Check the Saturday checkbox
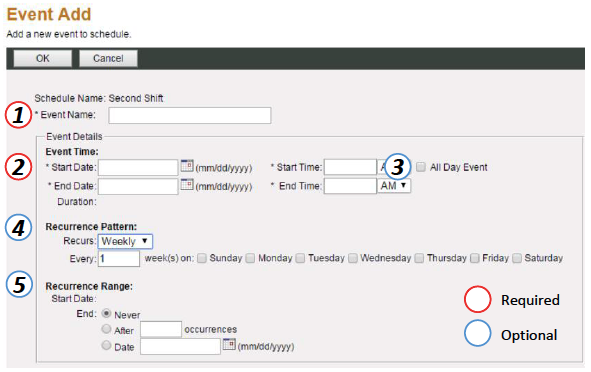This screenshot has height=372, width=591. 518,258
